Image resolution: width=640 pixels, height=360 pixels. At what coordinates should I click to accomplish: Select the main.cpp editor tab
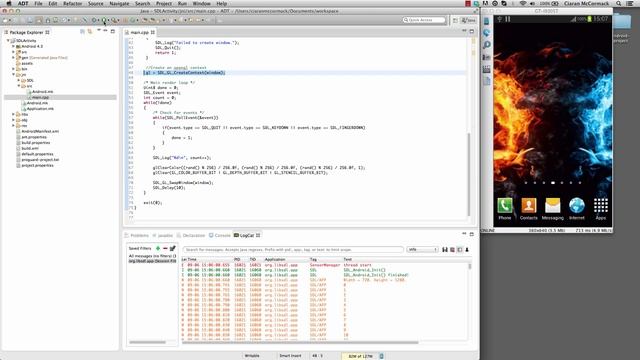[x=140, y=32]
